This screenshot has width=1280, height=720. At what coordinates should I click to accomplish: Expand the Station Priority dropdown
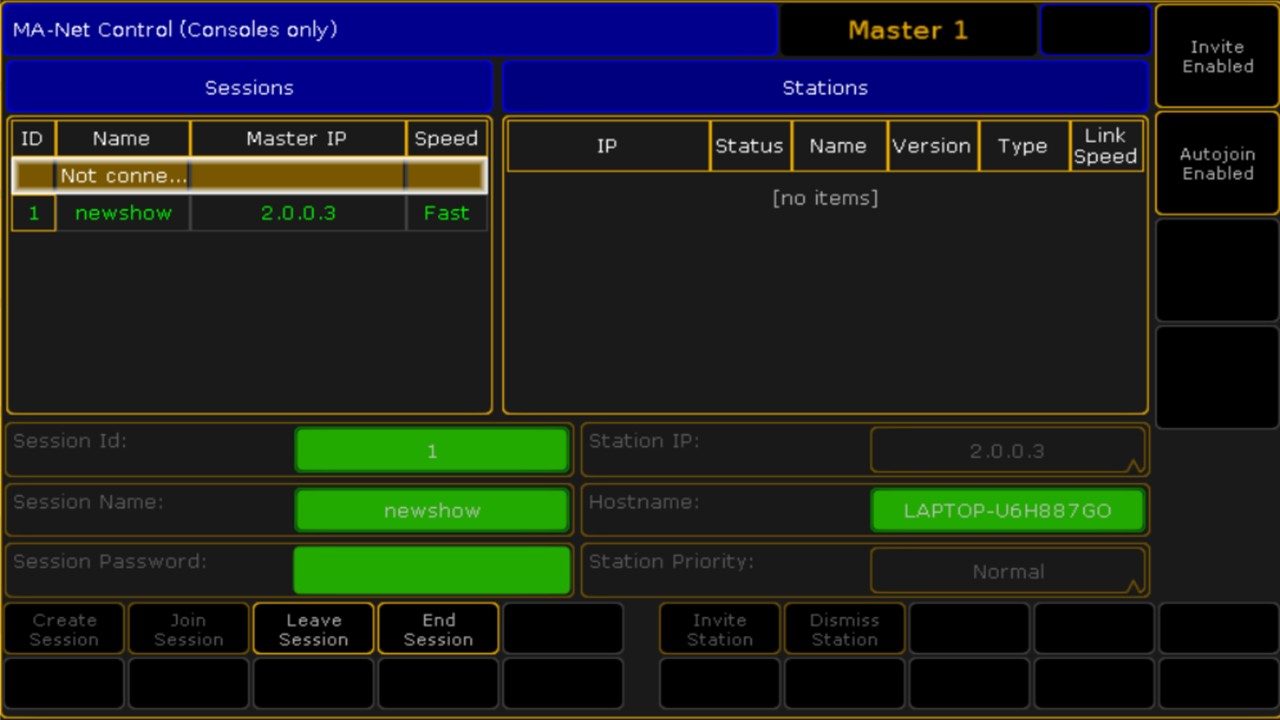pyautogui.click(x=1008, y=572)
